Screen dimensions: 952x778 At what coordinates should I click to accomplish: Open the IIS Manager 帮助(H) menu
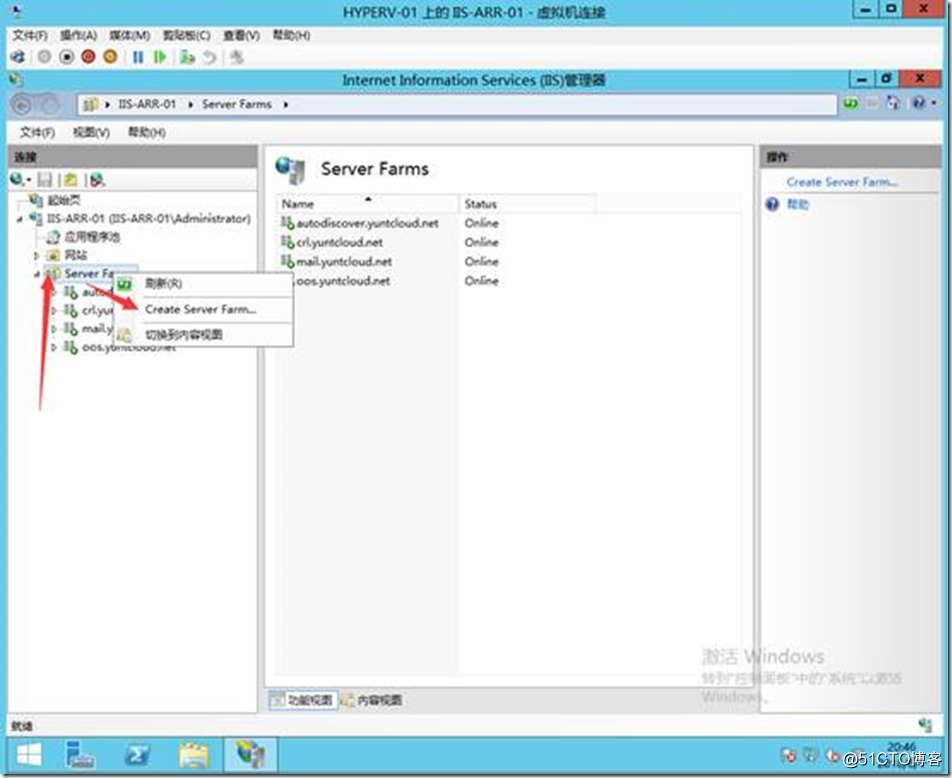[146, 132]
